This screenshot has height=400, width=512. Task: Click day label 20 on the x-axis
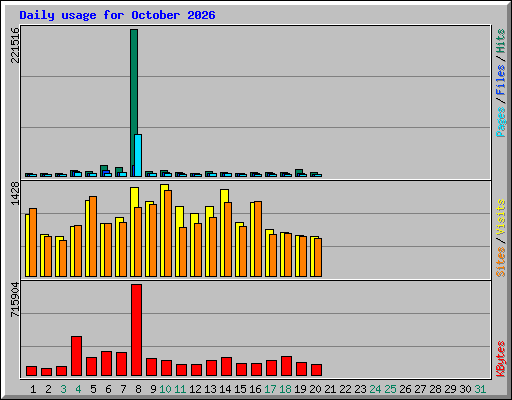pyautogui.click(x=315, y=389)
